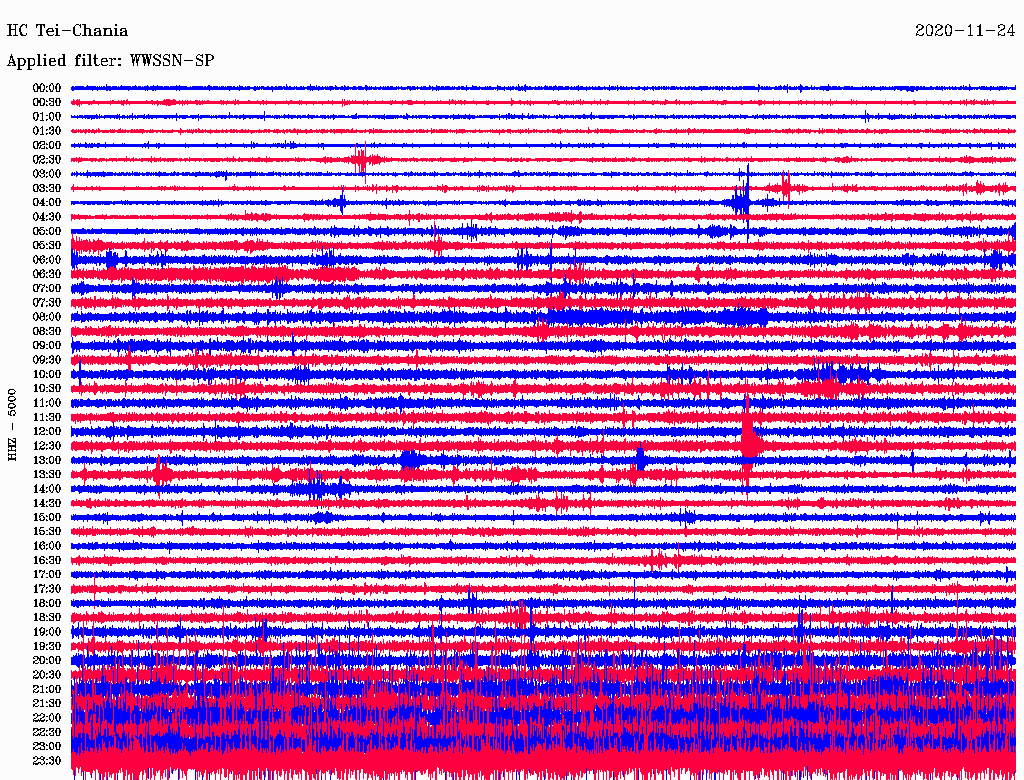Image resolution: width=1024 pixels, height=780 pixels.
Task: Select the 09:00 time label
Action: point(47,346)
